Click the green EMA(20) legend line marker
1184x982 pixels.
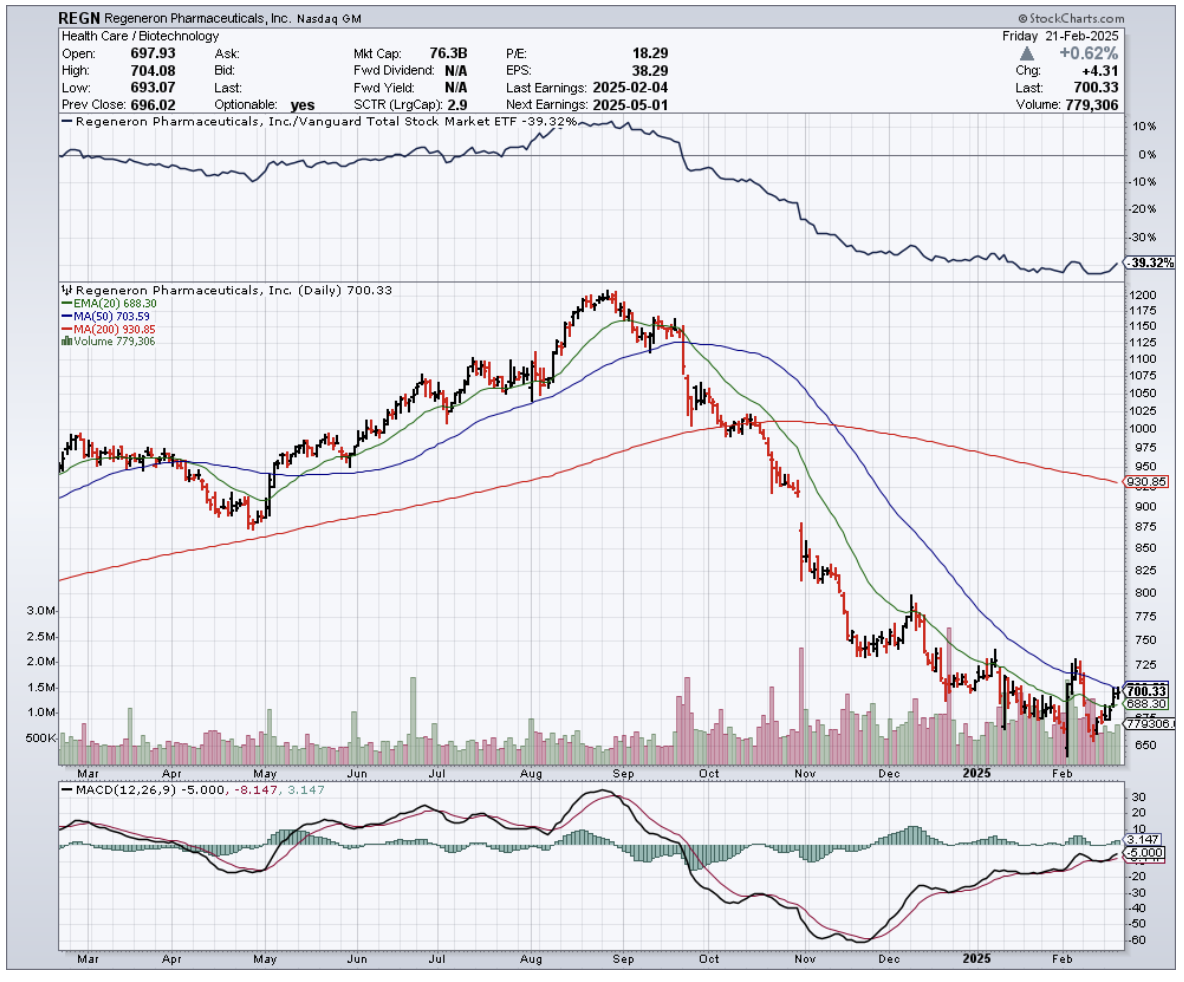(65, 302)
